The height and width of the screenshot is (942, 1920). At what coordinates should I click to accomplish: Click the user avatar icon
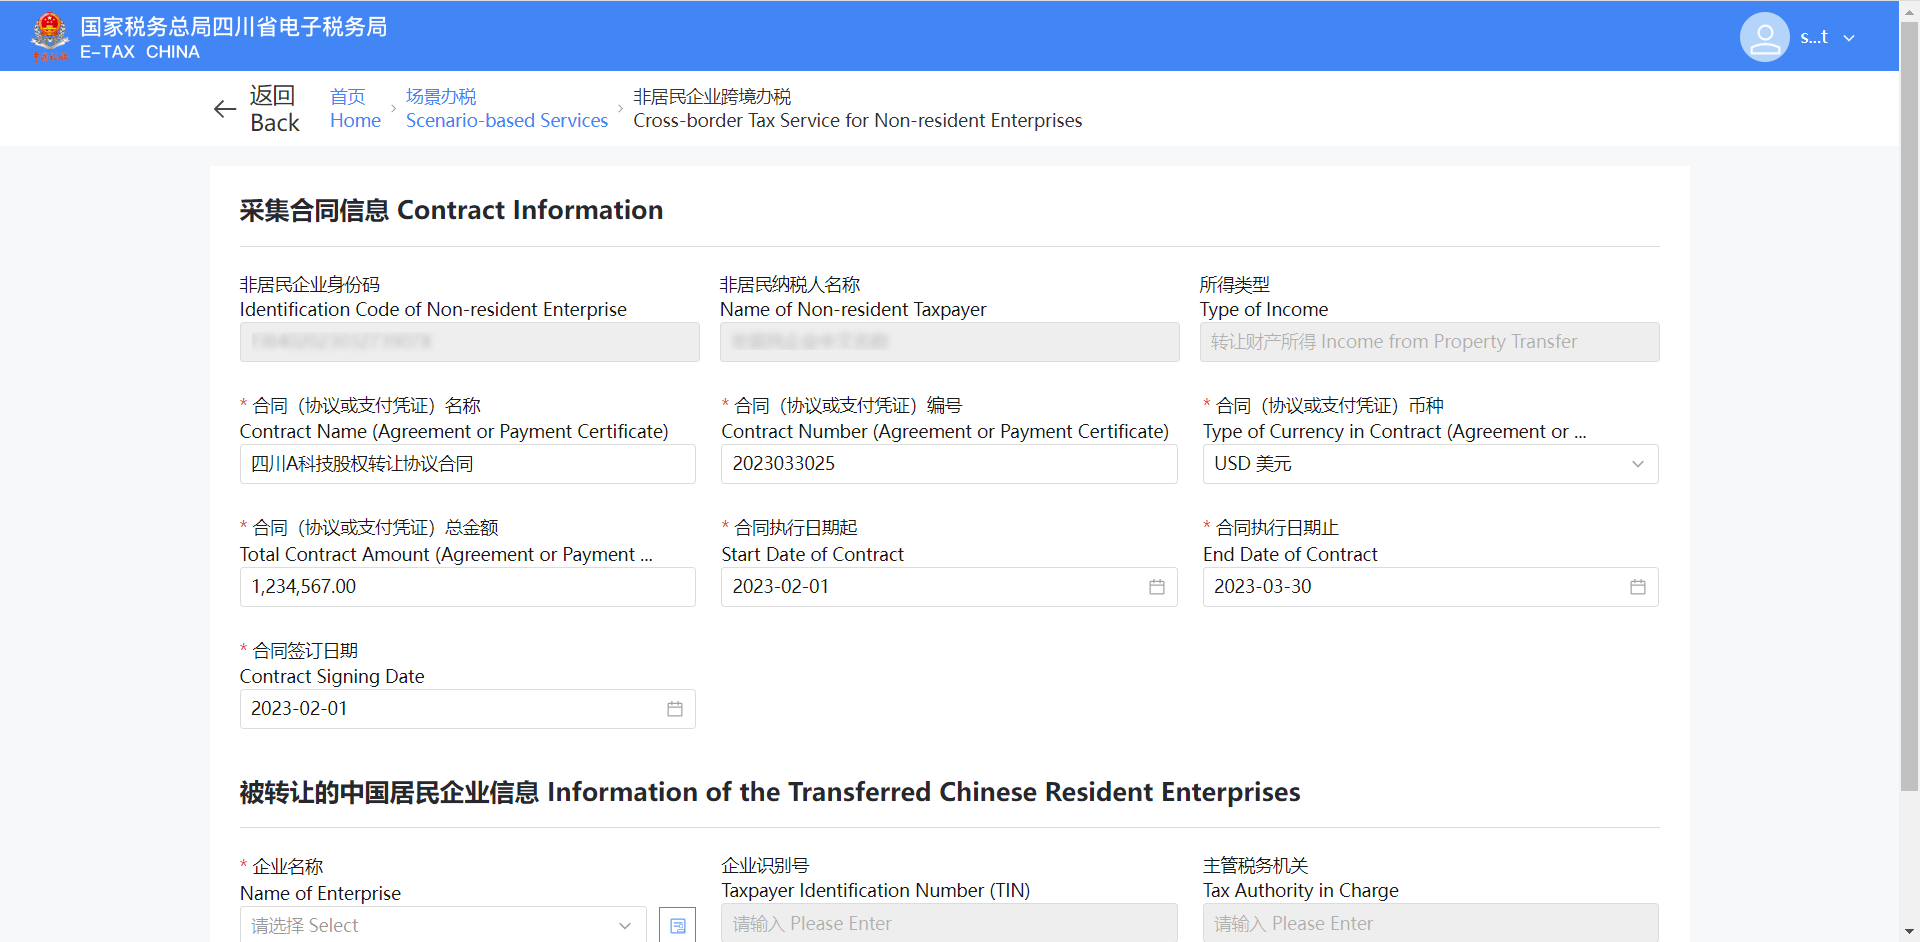pyautogui.click(x=1764, y=37)
